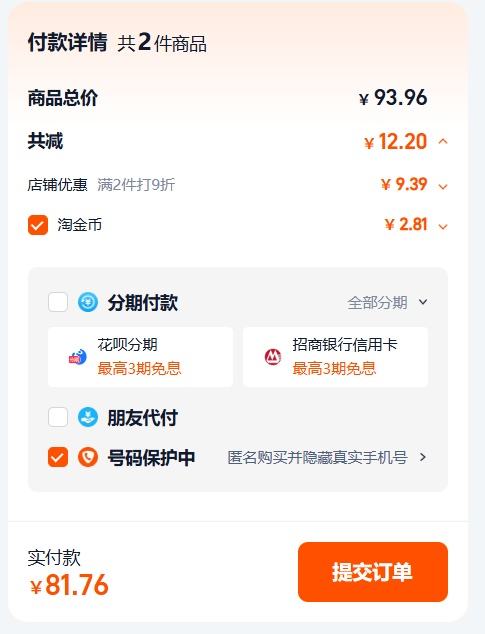Screen dimensions: 485x634
Task: Disable the 号码保护中 checkbox
Action: [58, 457]
